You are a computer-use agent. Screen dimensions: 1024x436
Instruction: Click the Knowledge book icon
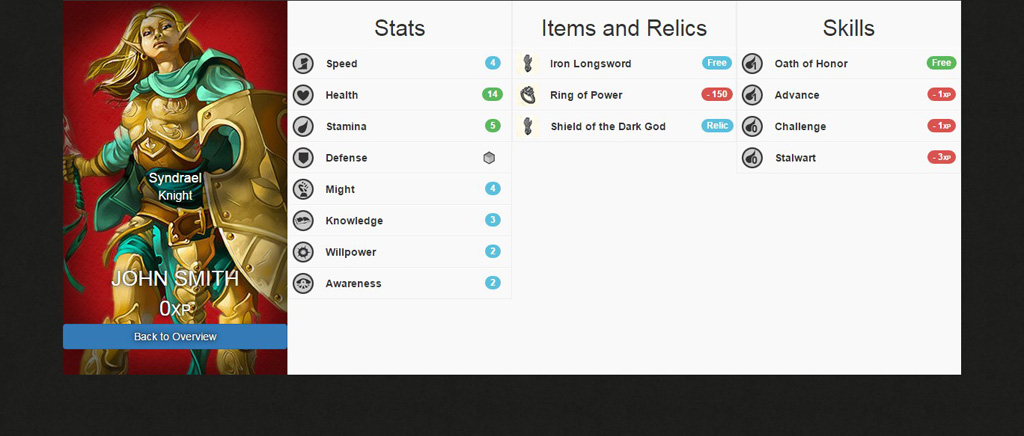point(303,221)
